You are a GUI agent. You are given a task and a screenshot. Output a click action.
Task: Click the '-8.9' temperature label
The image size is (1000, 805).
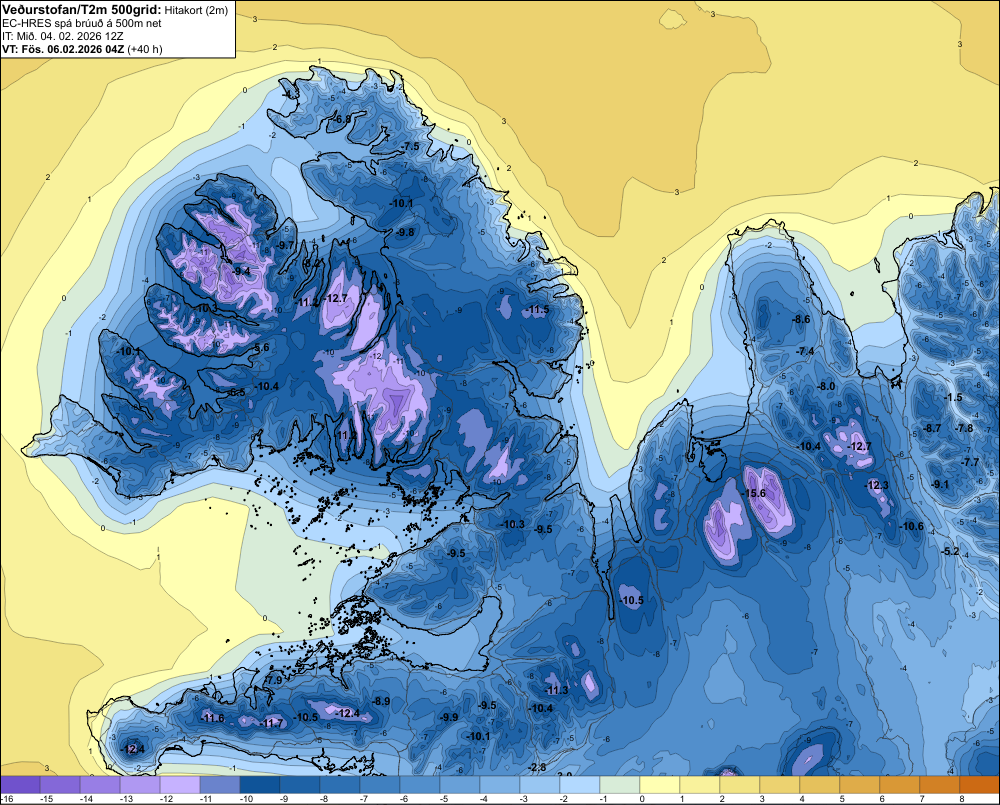(x=381, y=701)
